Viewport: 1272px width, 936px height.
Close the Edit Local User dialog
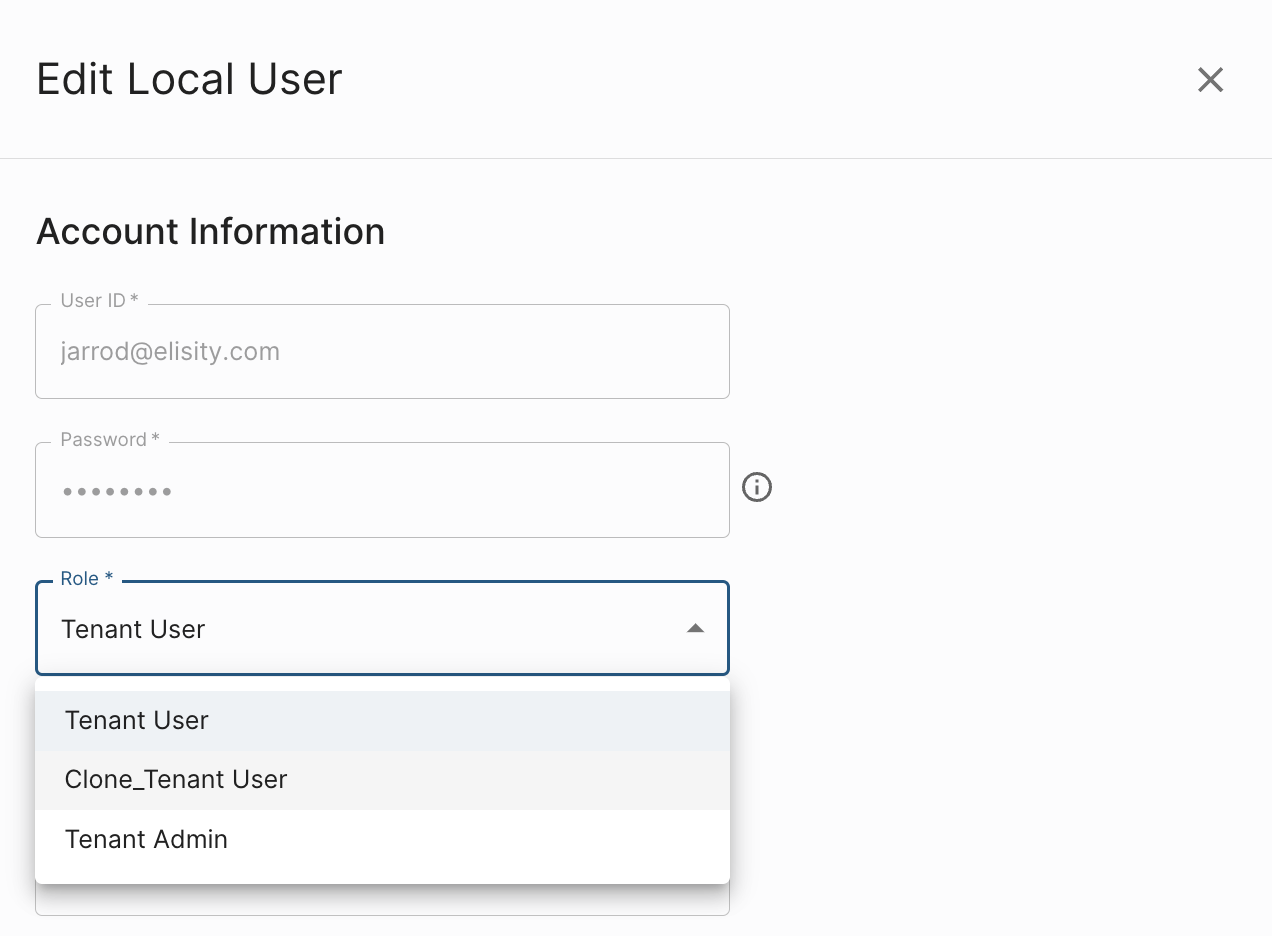(x=1210, y=80)
